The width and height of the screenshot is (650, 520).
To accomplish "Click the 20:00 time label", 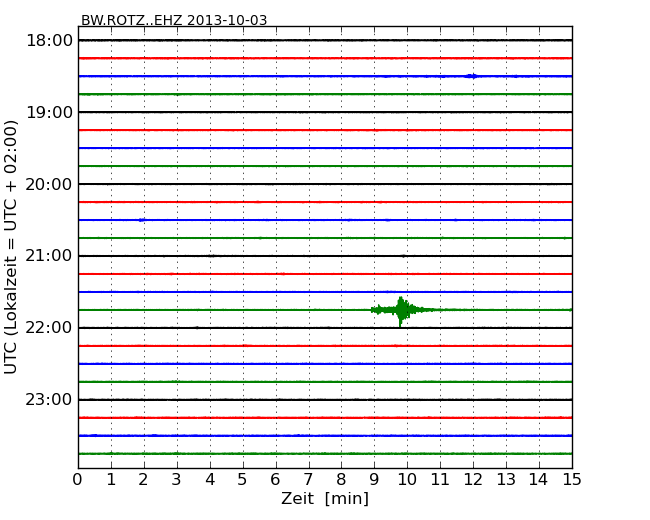I will pyautogui.click(x=49, y=184).
